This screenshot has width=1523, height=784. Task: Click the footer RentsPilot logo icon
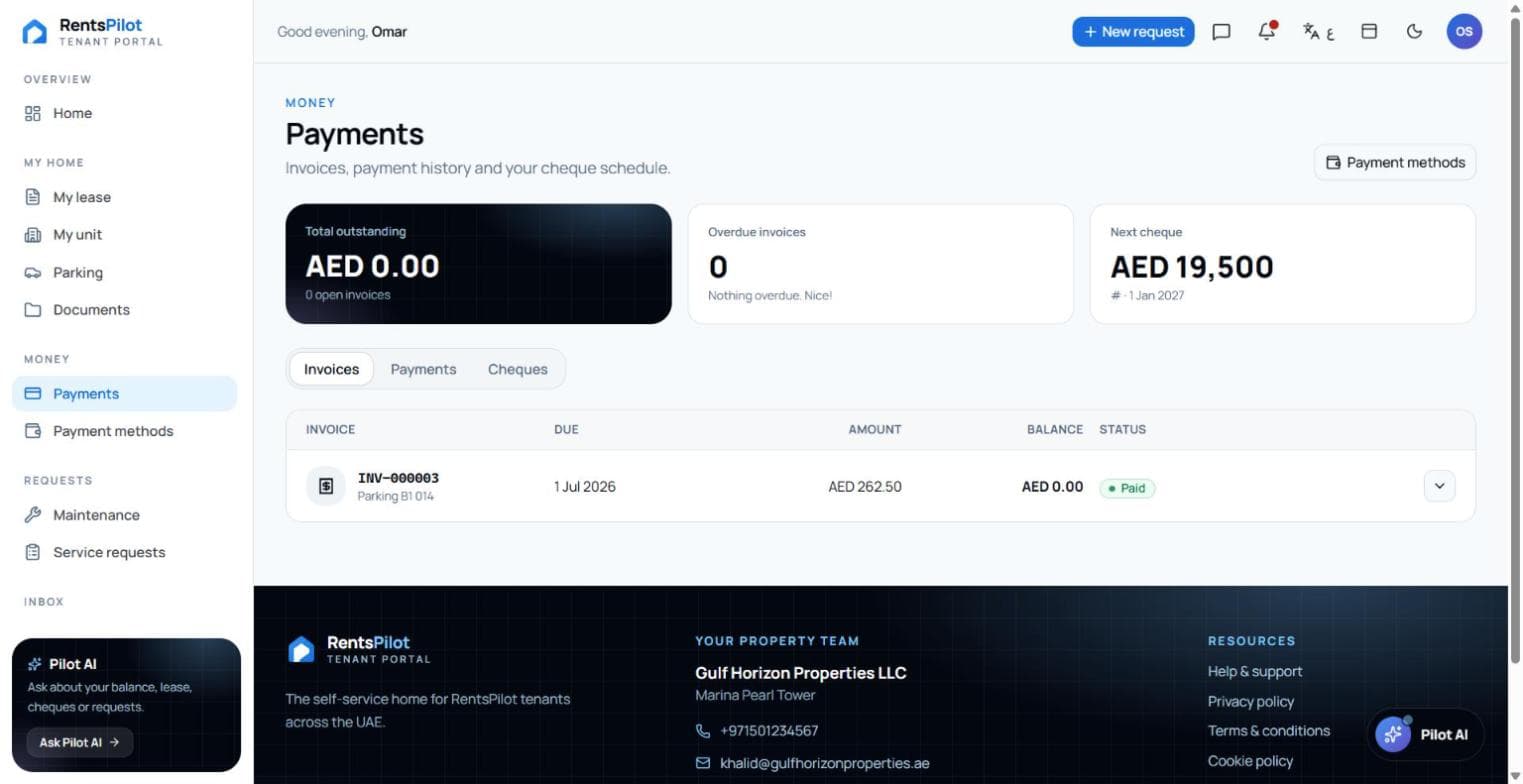[x=301, y=650]
